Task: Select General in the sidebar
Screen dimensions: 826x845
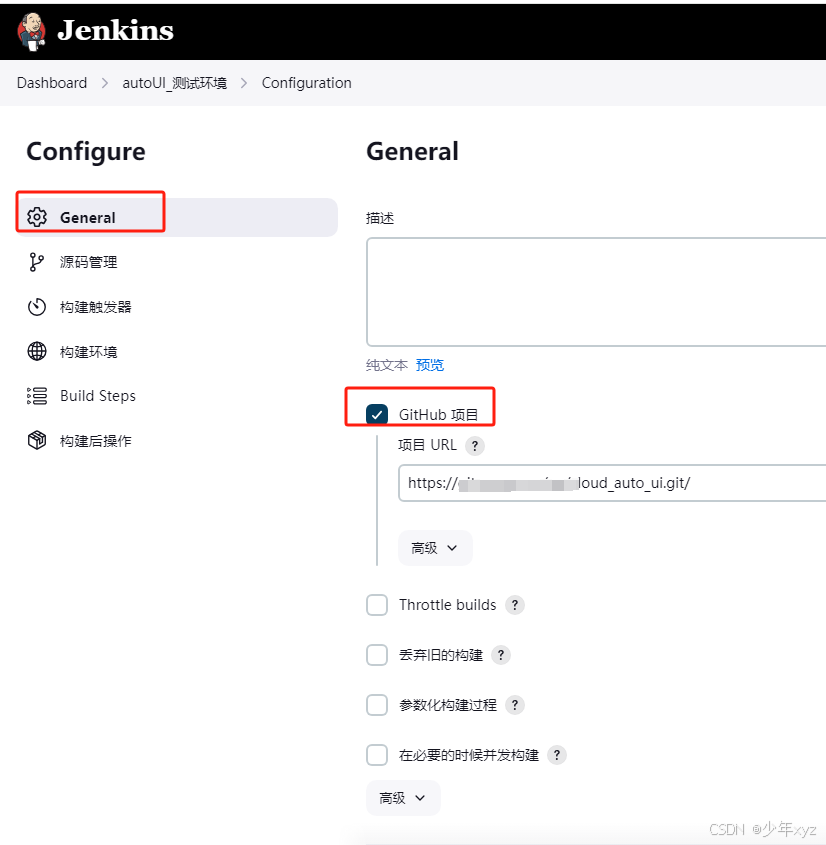Action: [x=177, y=217]
